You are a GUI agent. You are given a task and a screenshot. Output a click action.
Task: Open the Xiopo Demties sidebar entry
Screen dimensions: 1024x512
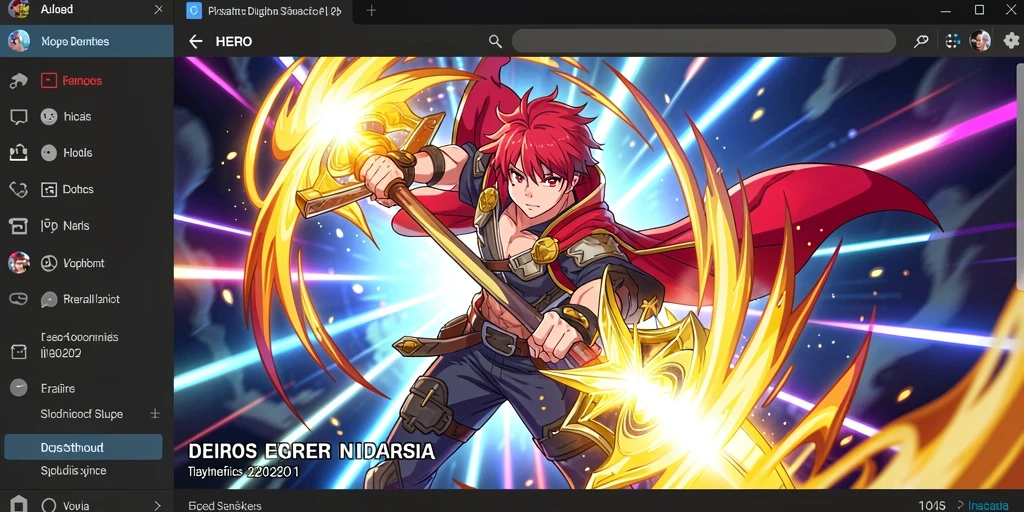(87, 41)
